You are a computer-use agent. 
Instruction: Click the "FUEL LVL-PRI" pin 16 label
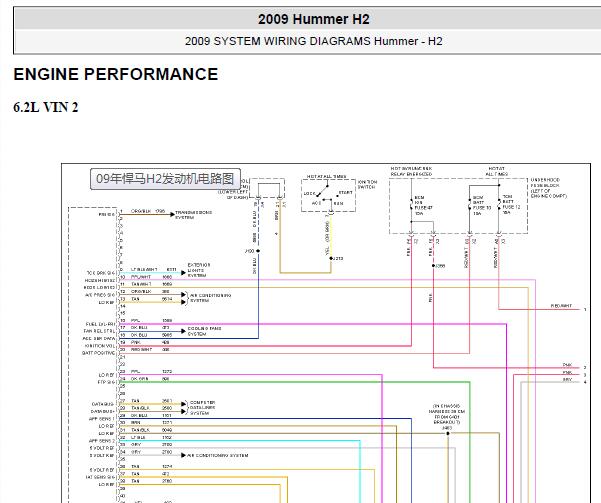(100, 324)
